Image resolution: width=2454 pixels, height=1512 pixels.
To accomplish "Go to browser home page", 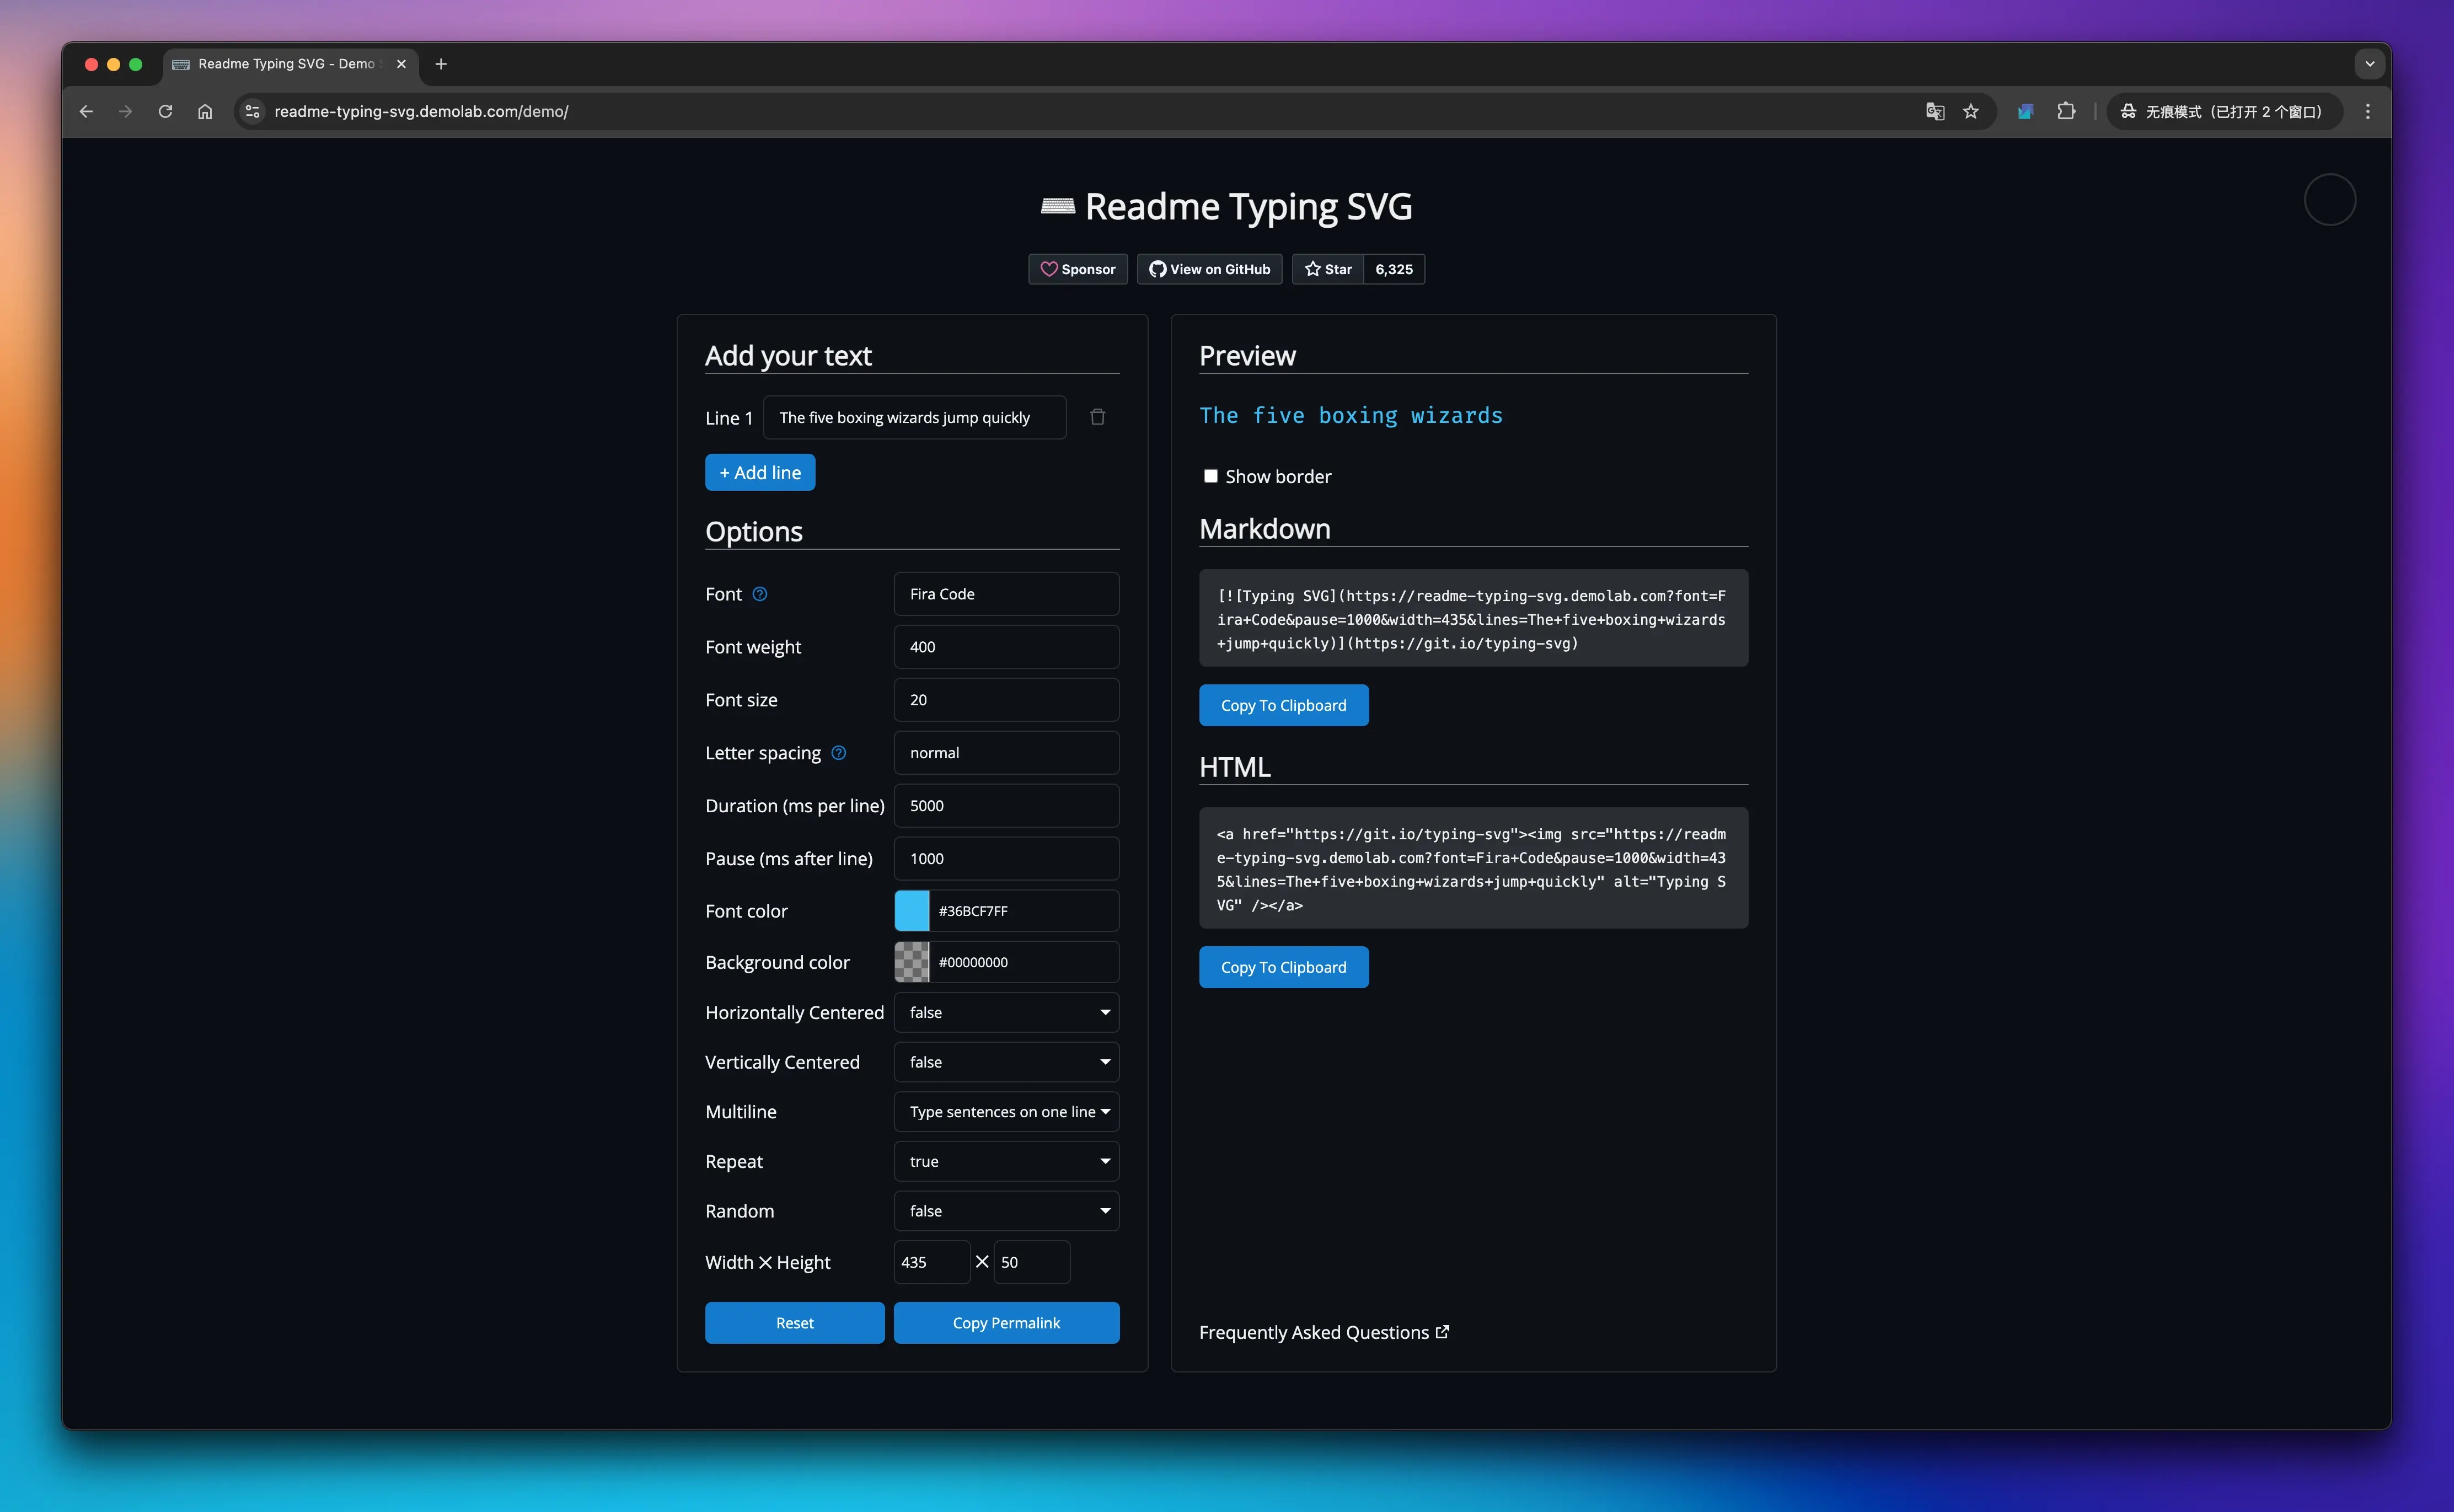I will (205, 111).
